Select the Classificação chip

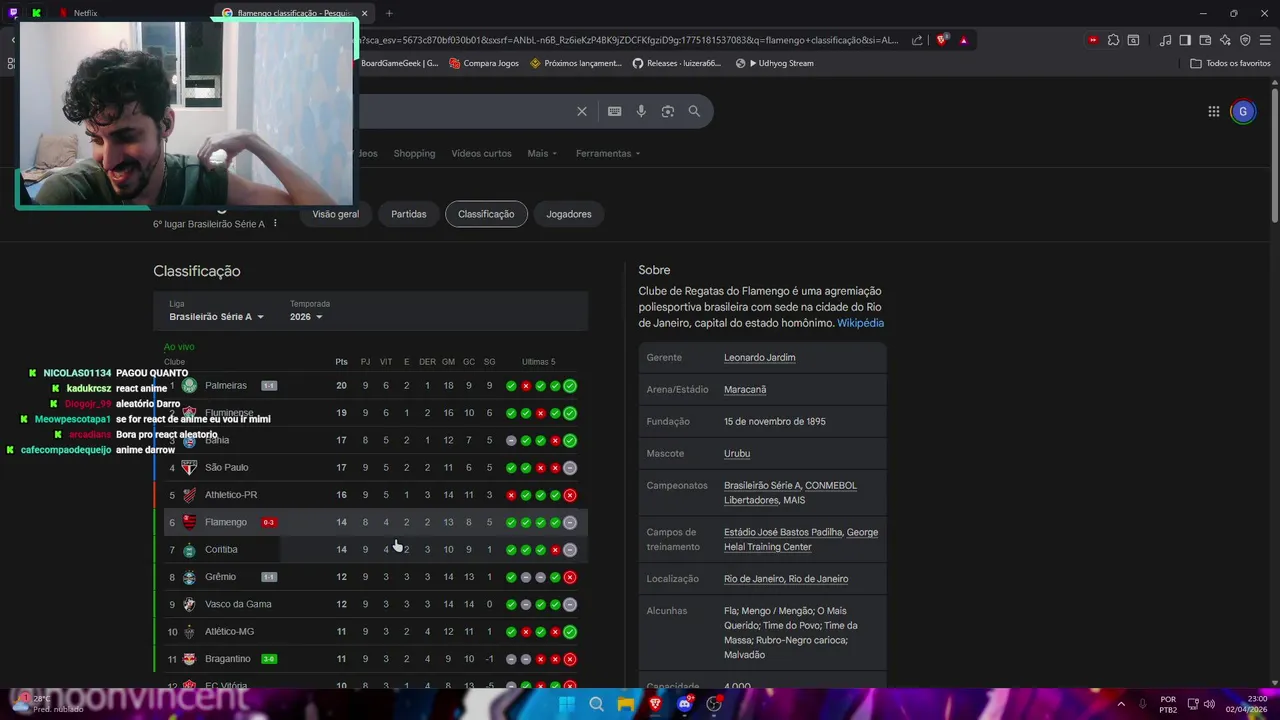[486, 214]
